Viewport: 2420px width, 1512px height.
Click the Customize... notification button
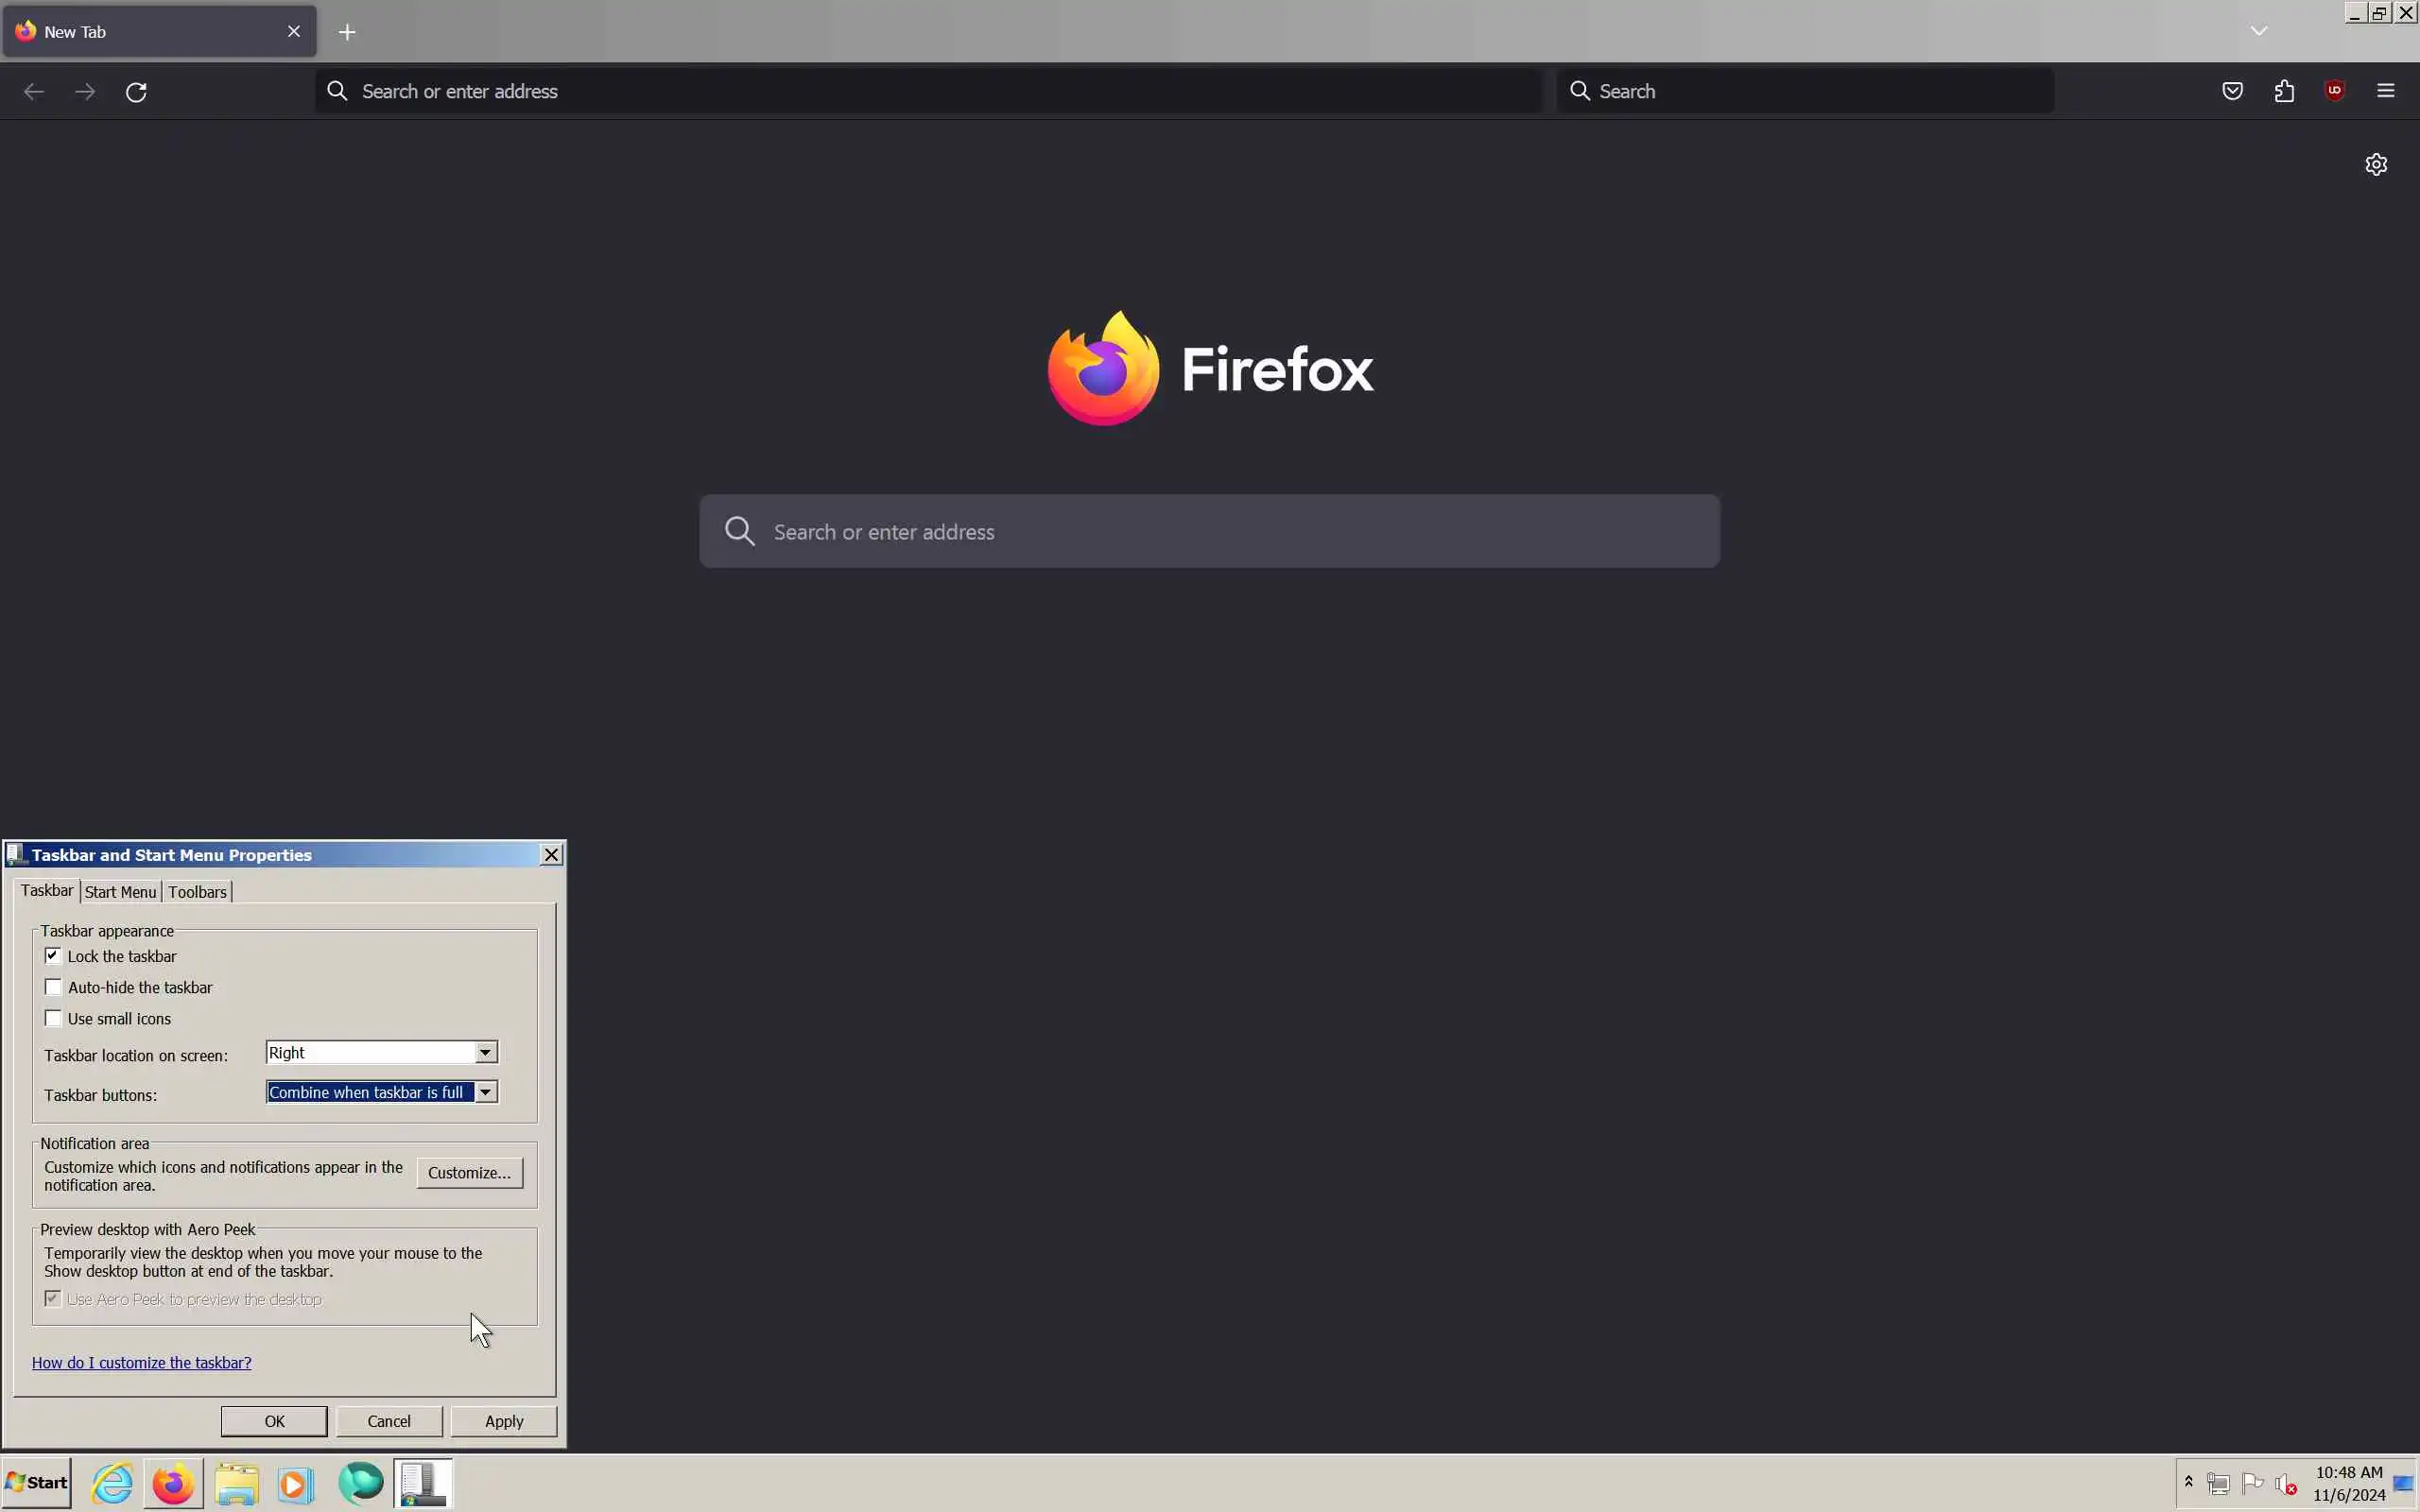pos(469,1173)
